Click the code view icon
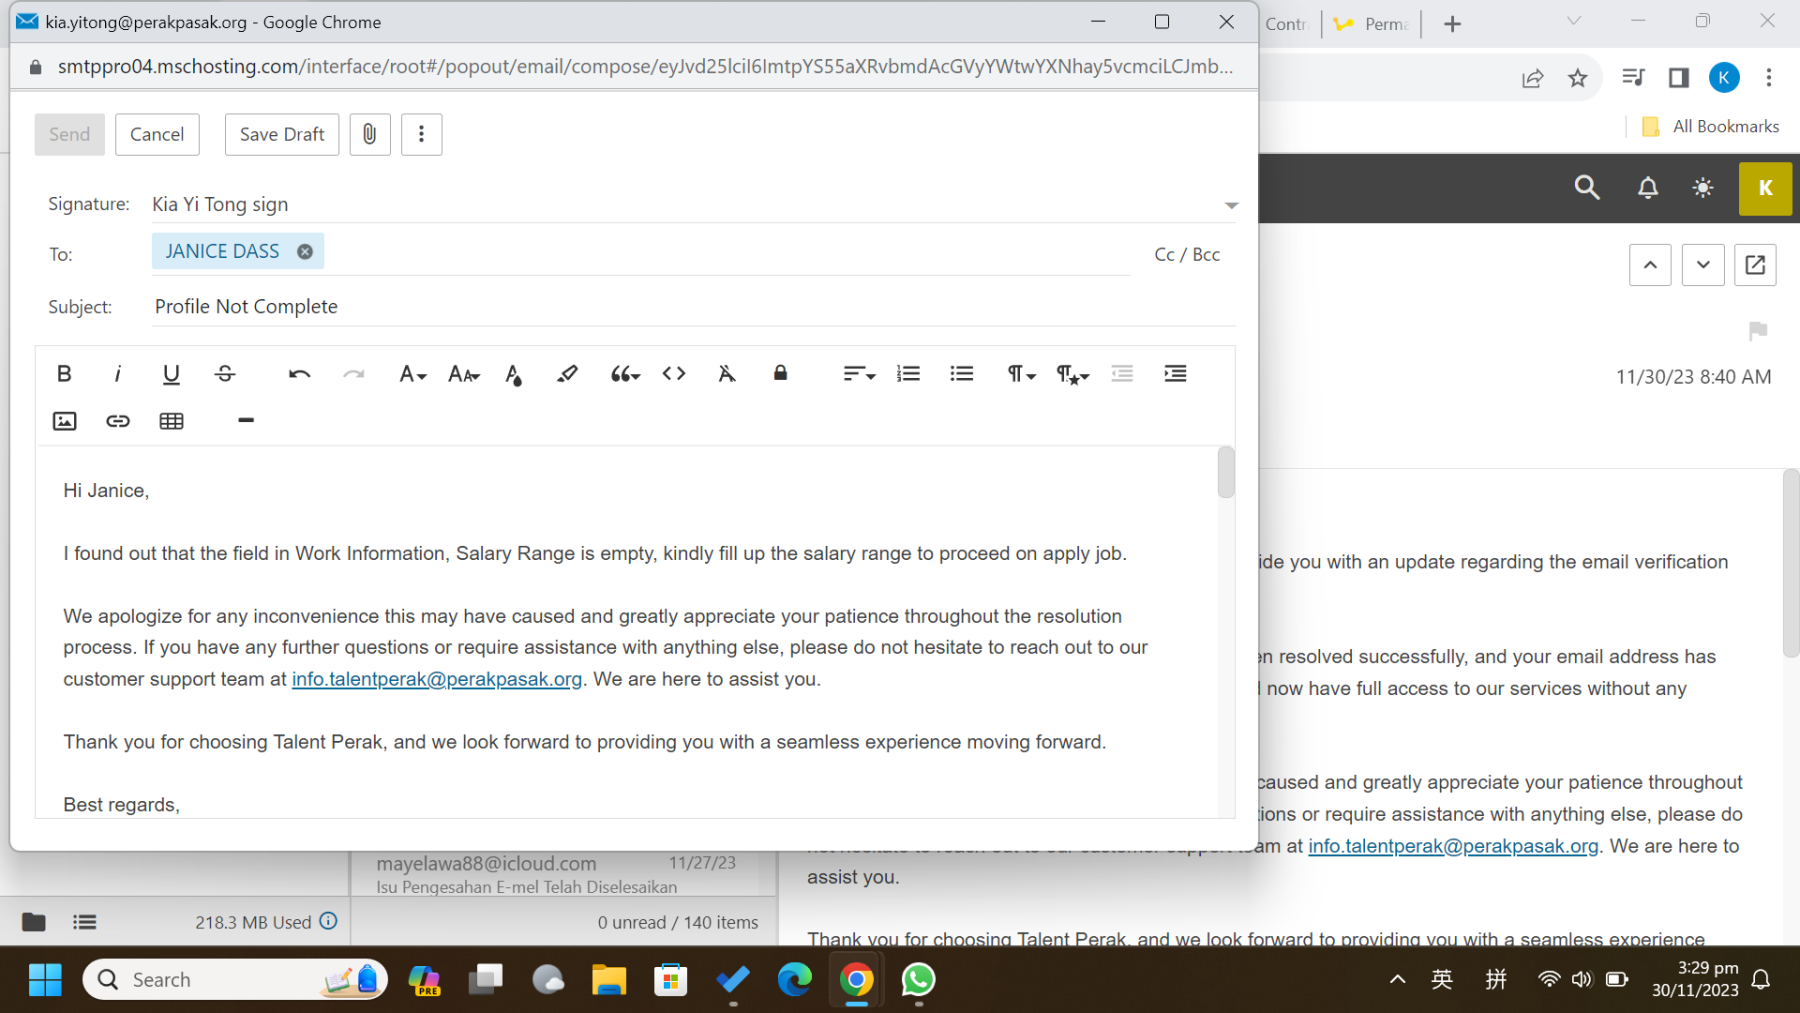1800x1013 pixels. click(674, 374)
